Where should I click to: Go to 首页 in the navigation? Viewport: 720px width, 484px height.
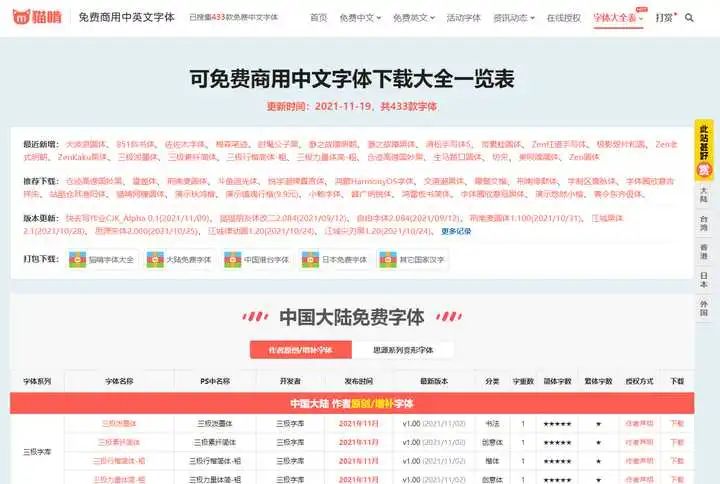[319, 18]
